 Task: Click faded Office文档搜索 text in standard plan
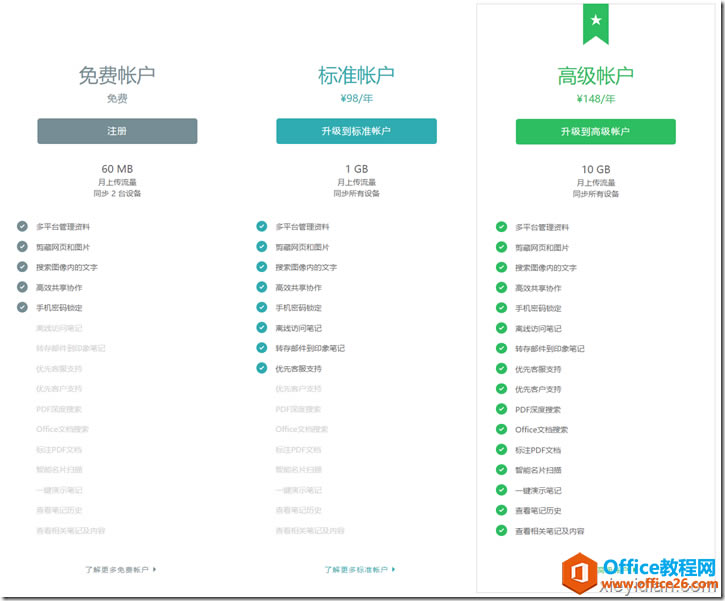(x=302, y=429)
